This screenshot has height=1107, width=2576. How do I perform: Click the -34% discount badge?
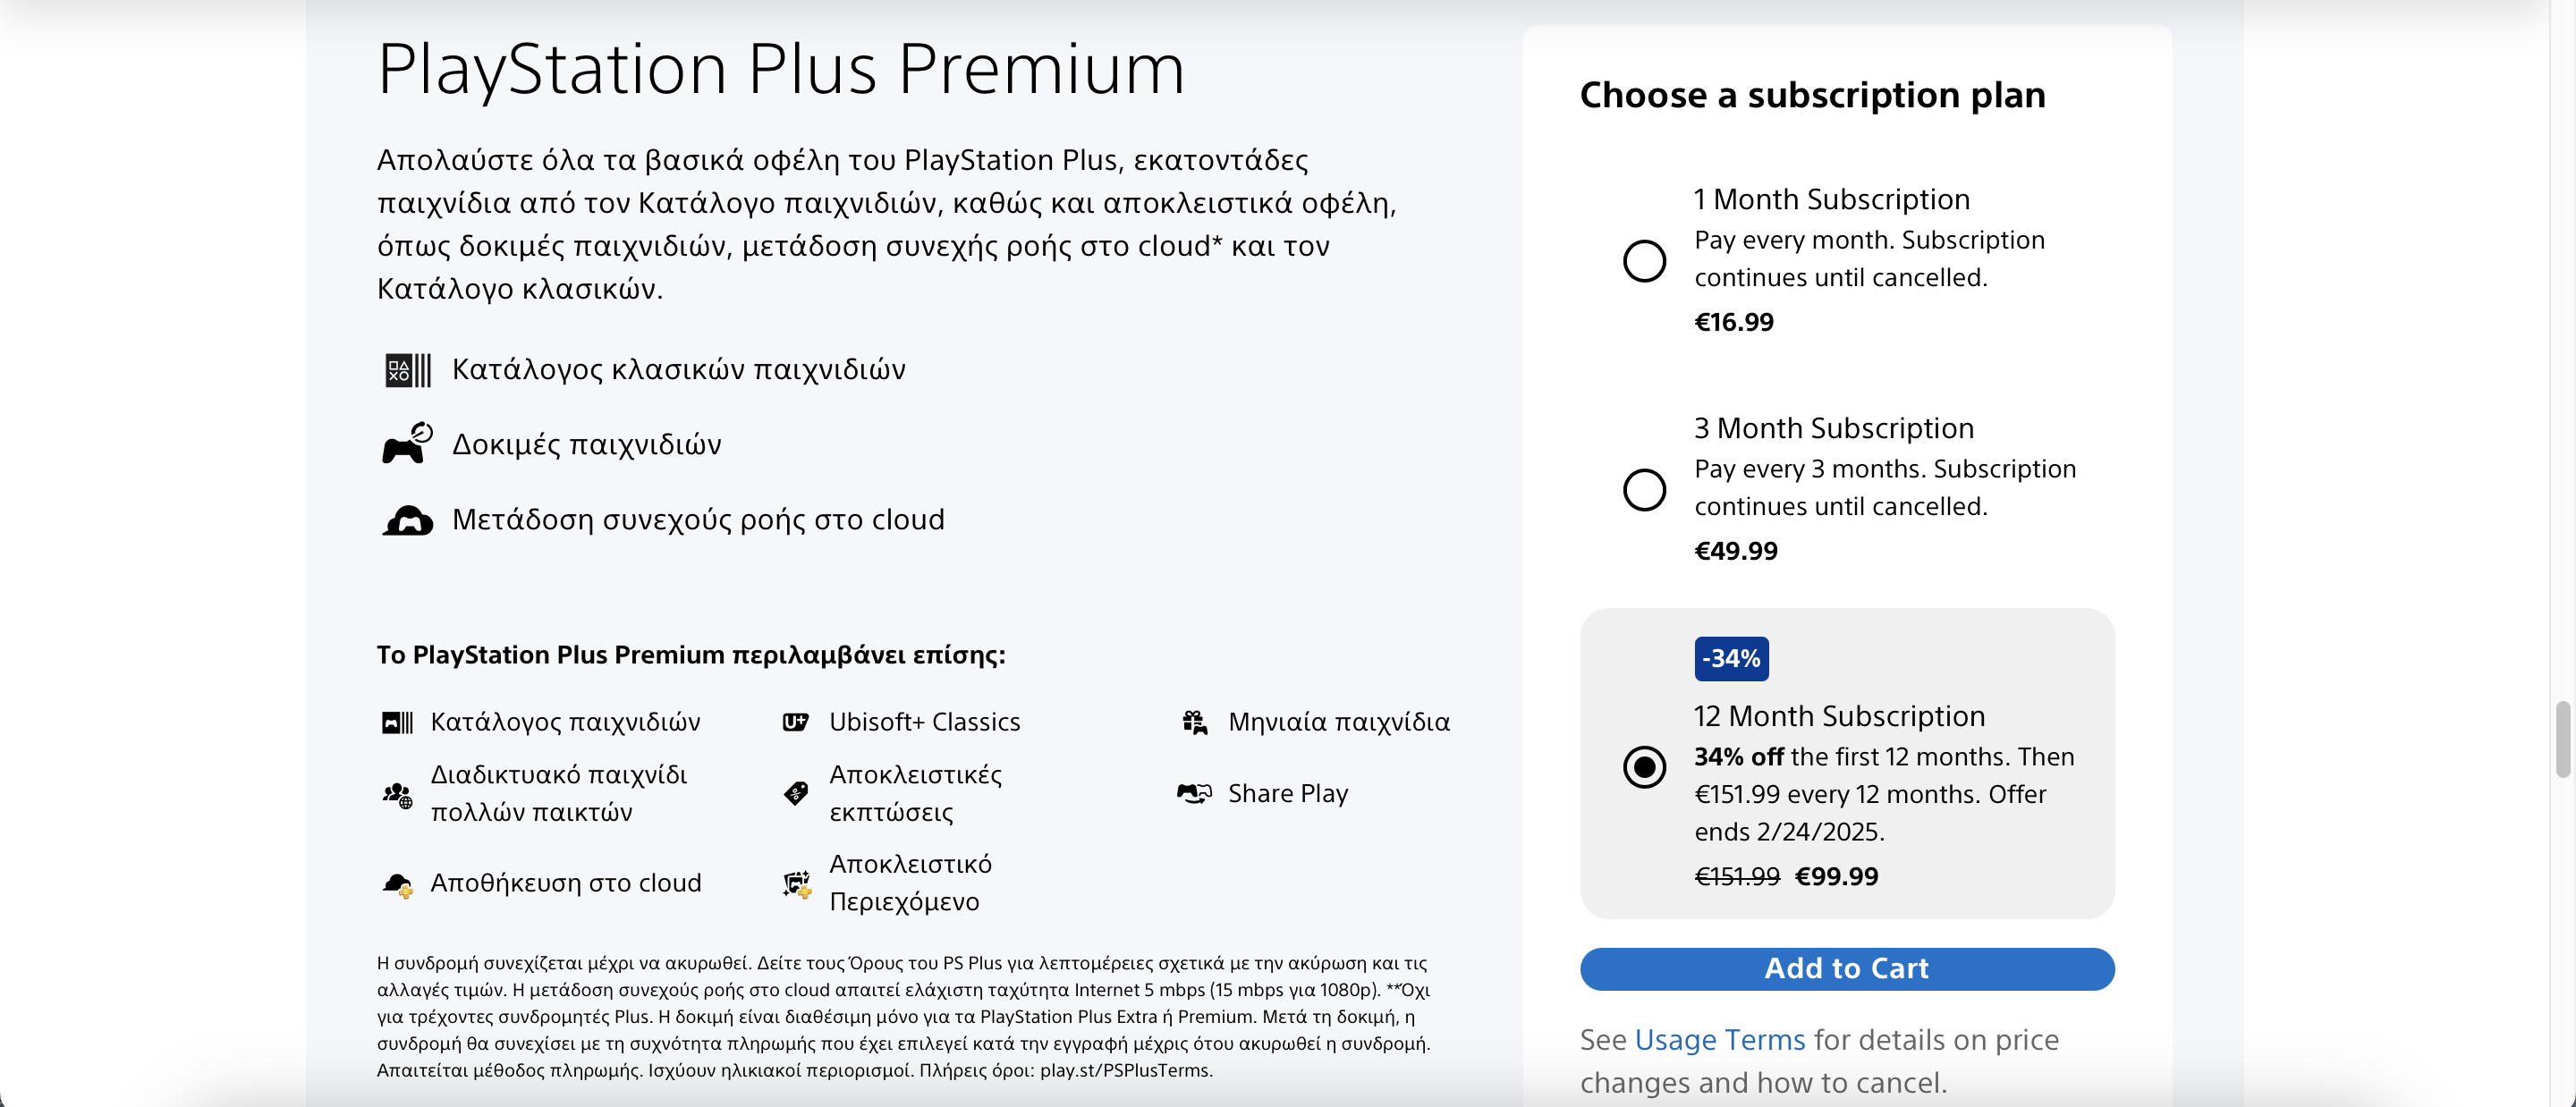point(1731,659)
